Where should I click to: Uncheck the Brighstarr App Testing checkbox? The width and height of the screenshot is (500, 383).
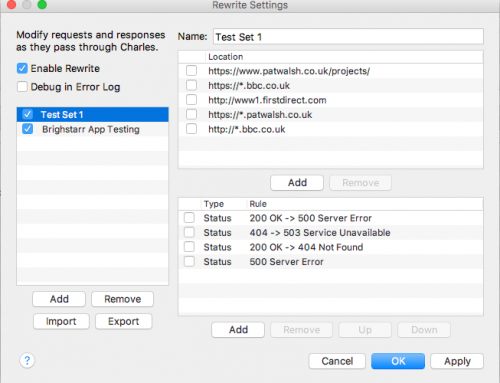click(27, 129)
